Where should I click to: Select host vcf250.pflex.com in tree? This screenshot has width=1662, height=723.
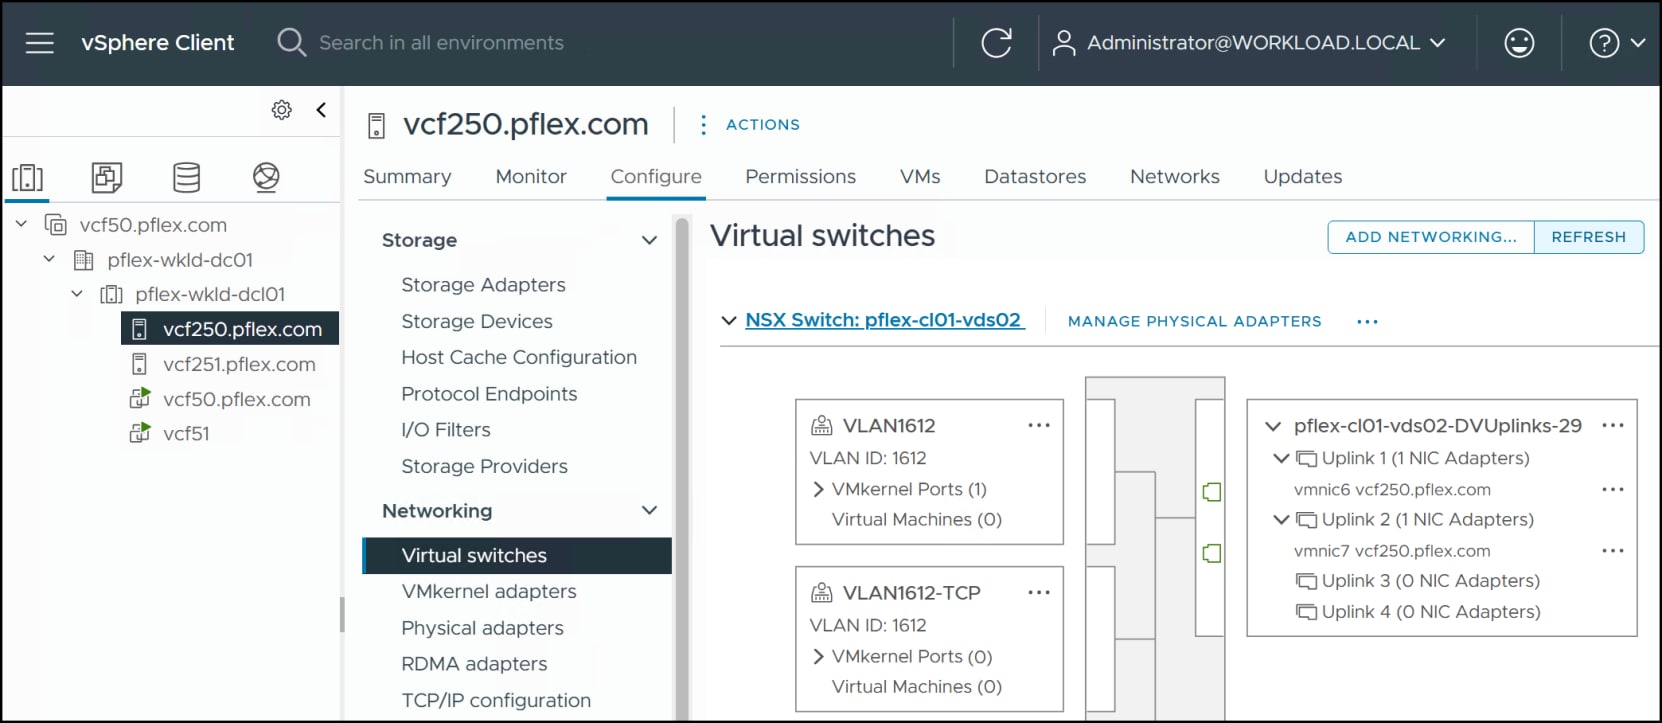(x=230, y=329)
